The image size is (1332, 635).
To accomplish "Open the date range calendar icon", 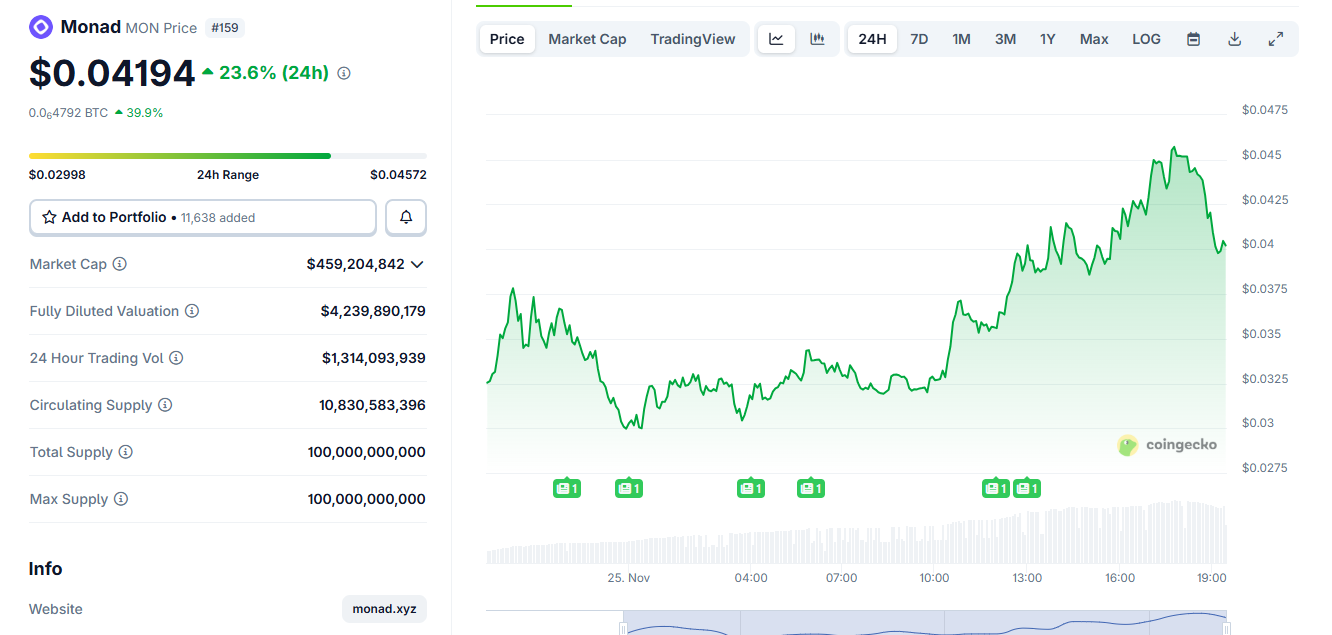I will (1193, 38).
